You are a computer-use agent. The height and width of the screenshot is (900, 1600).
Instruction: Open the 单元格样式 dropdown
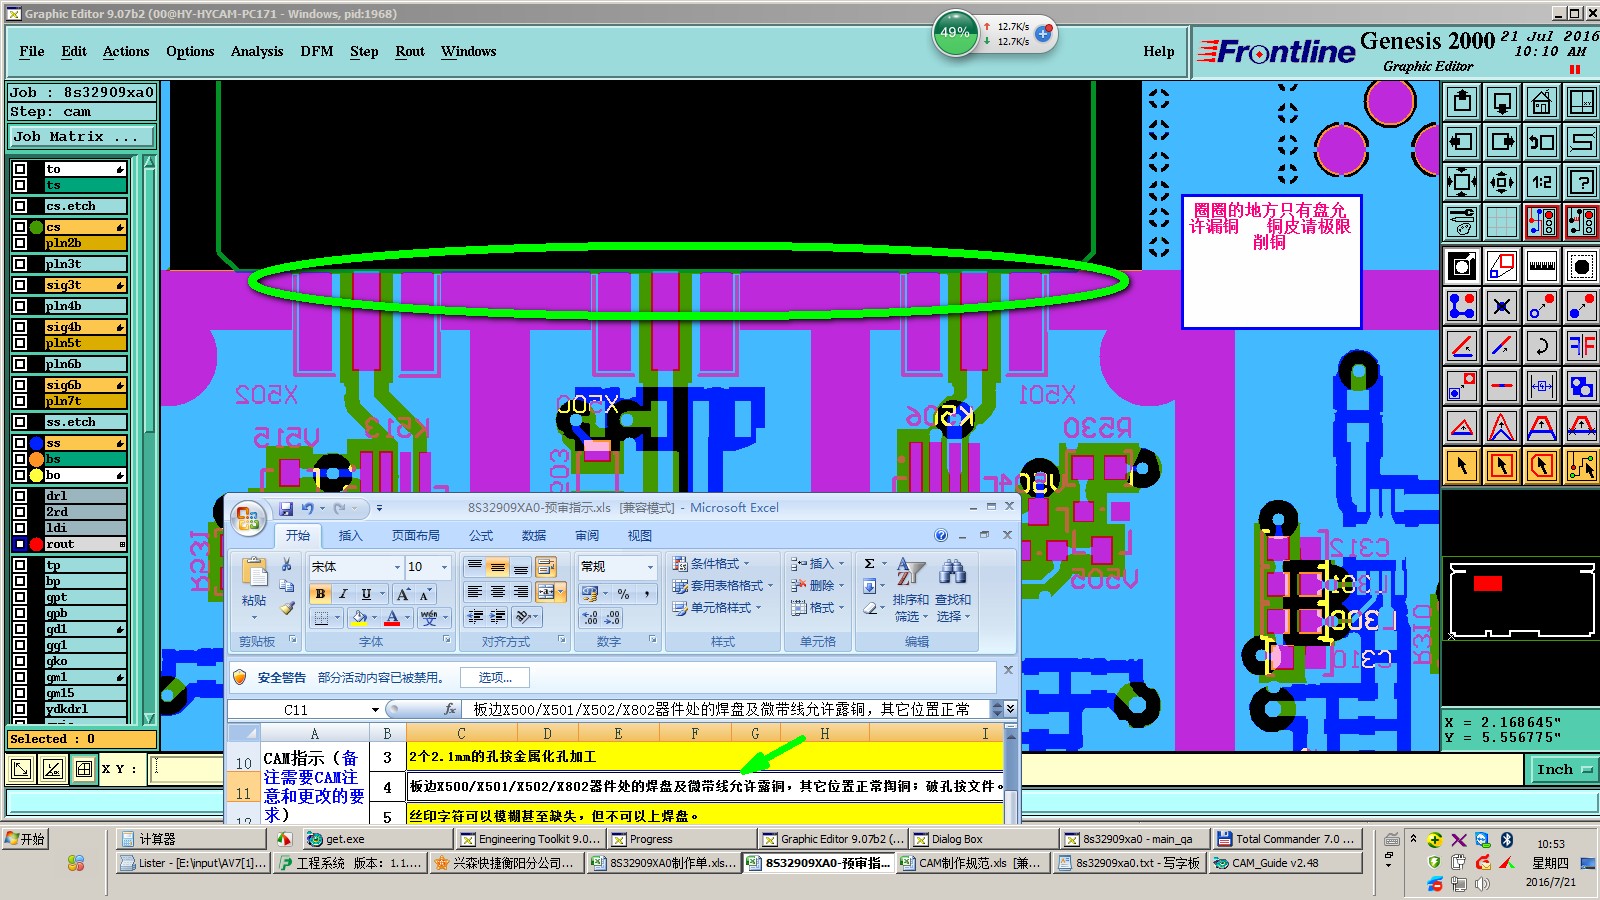point(717,607)
